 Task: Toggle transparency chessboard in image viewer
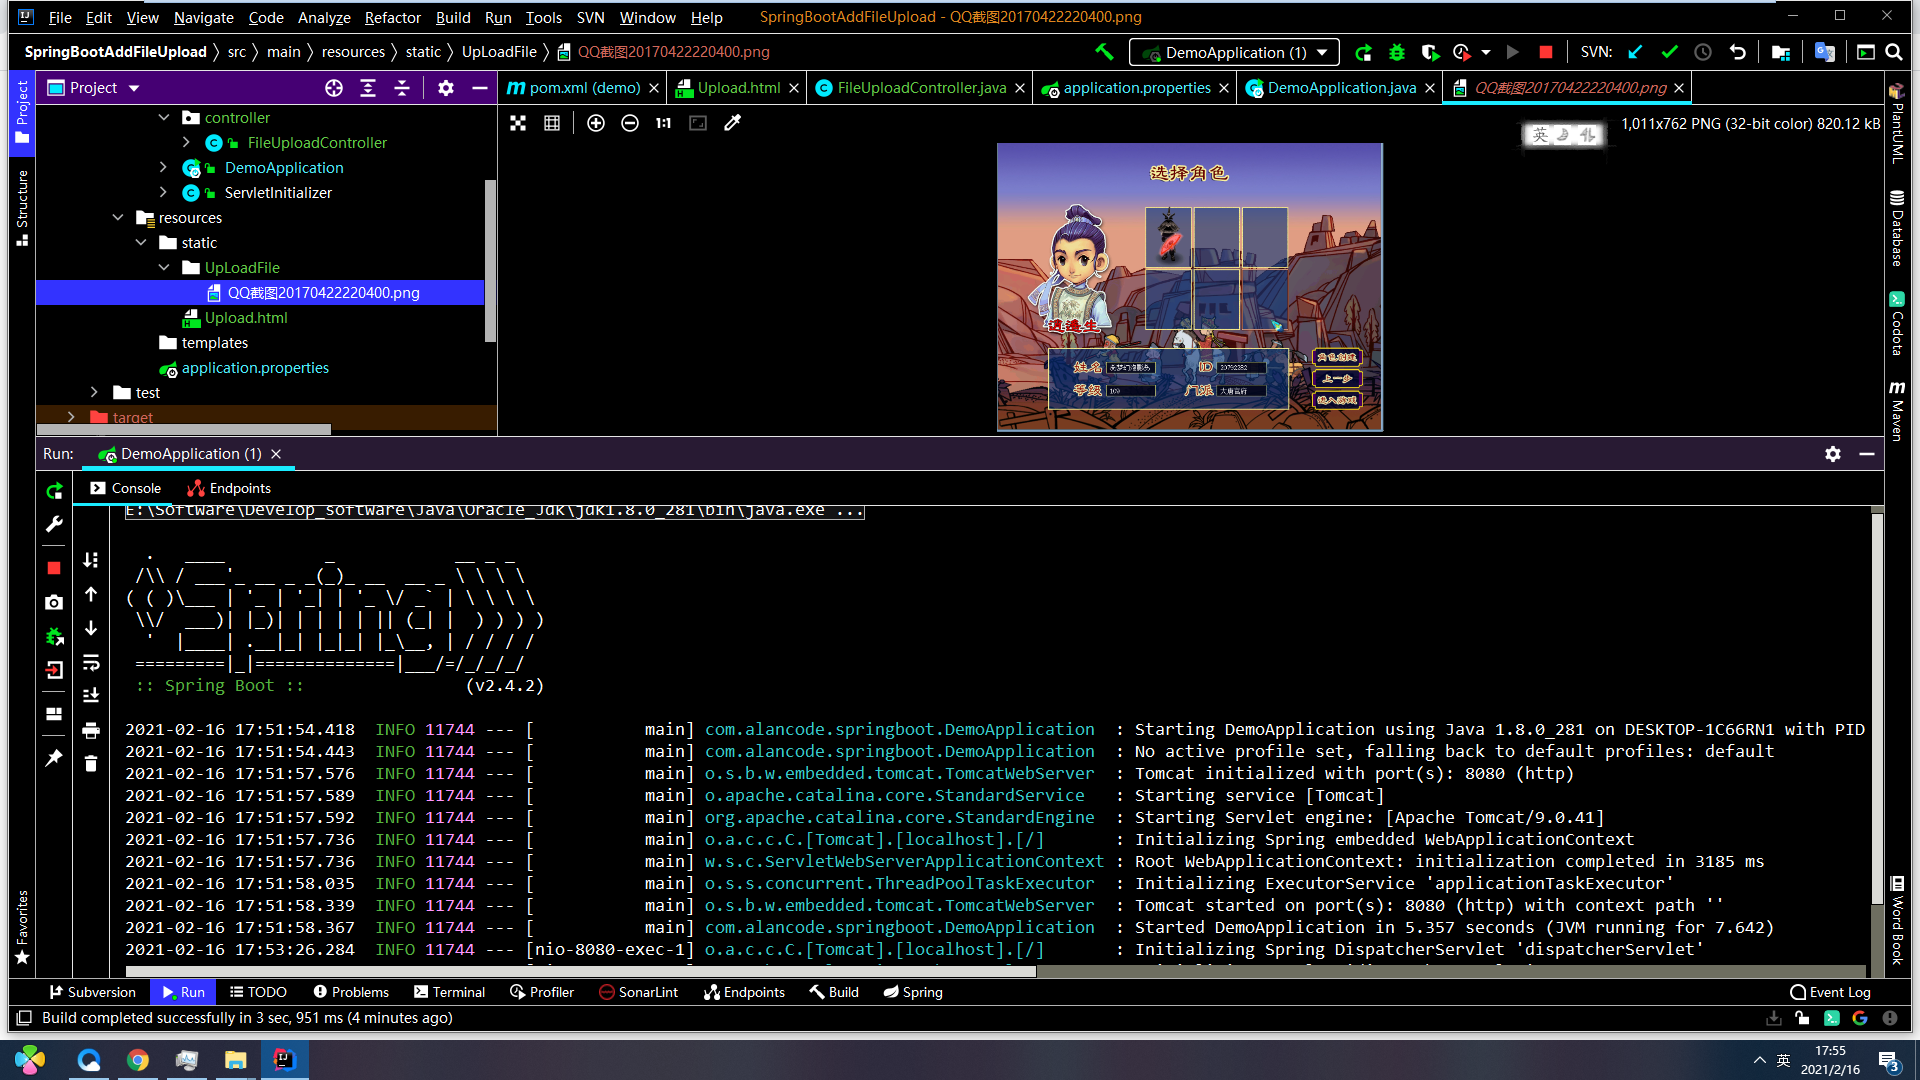tap(518, 123)
